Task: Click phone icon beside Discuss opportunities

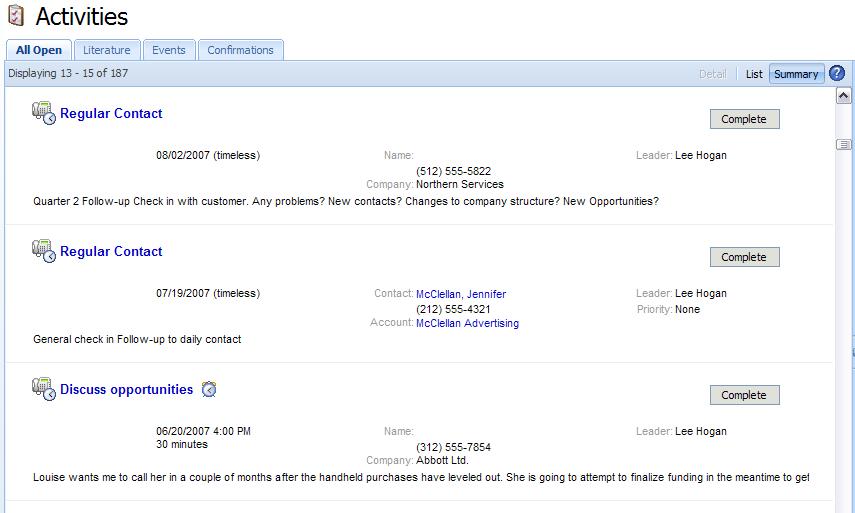Action: 44,390
